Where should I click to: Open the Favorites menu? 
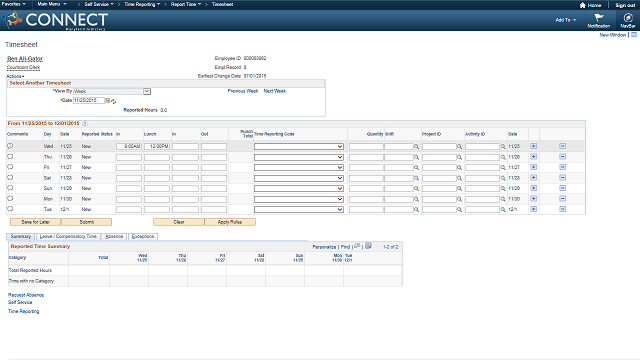[13, 4]
